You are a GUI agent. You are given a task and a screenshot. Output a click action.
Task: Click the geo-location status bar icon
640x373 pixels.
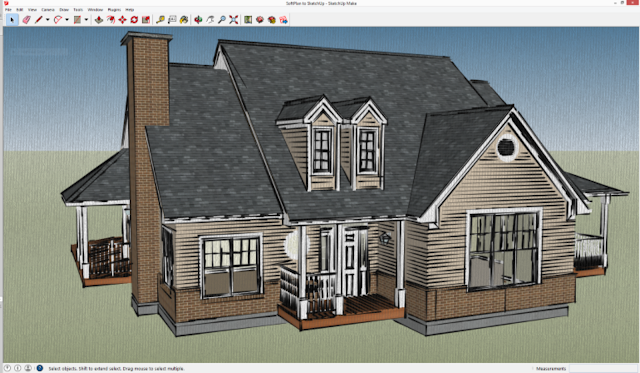(7, 368)
